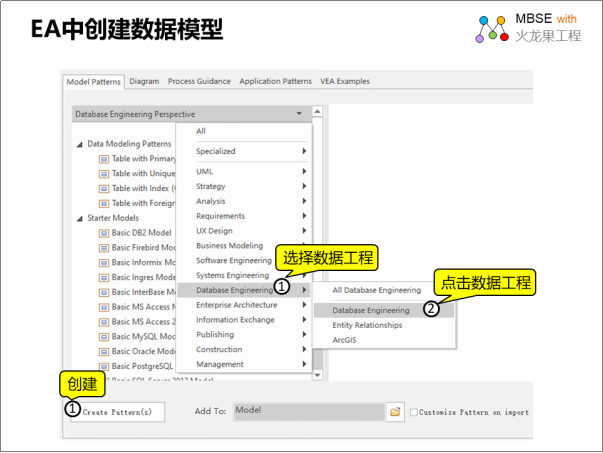Select Basic PostgreSQL row
The width and height of the screenshot is (603, 453).
136,366
